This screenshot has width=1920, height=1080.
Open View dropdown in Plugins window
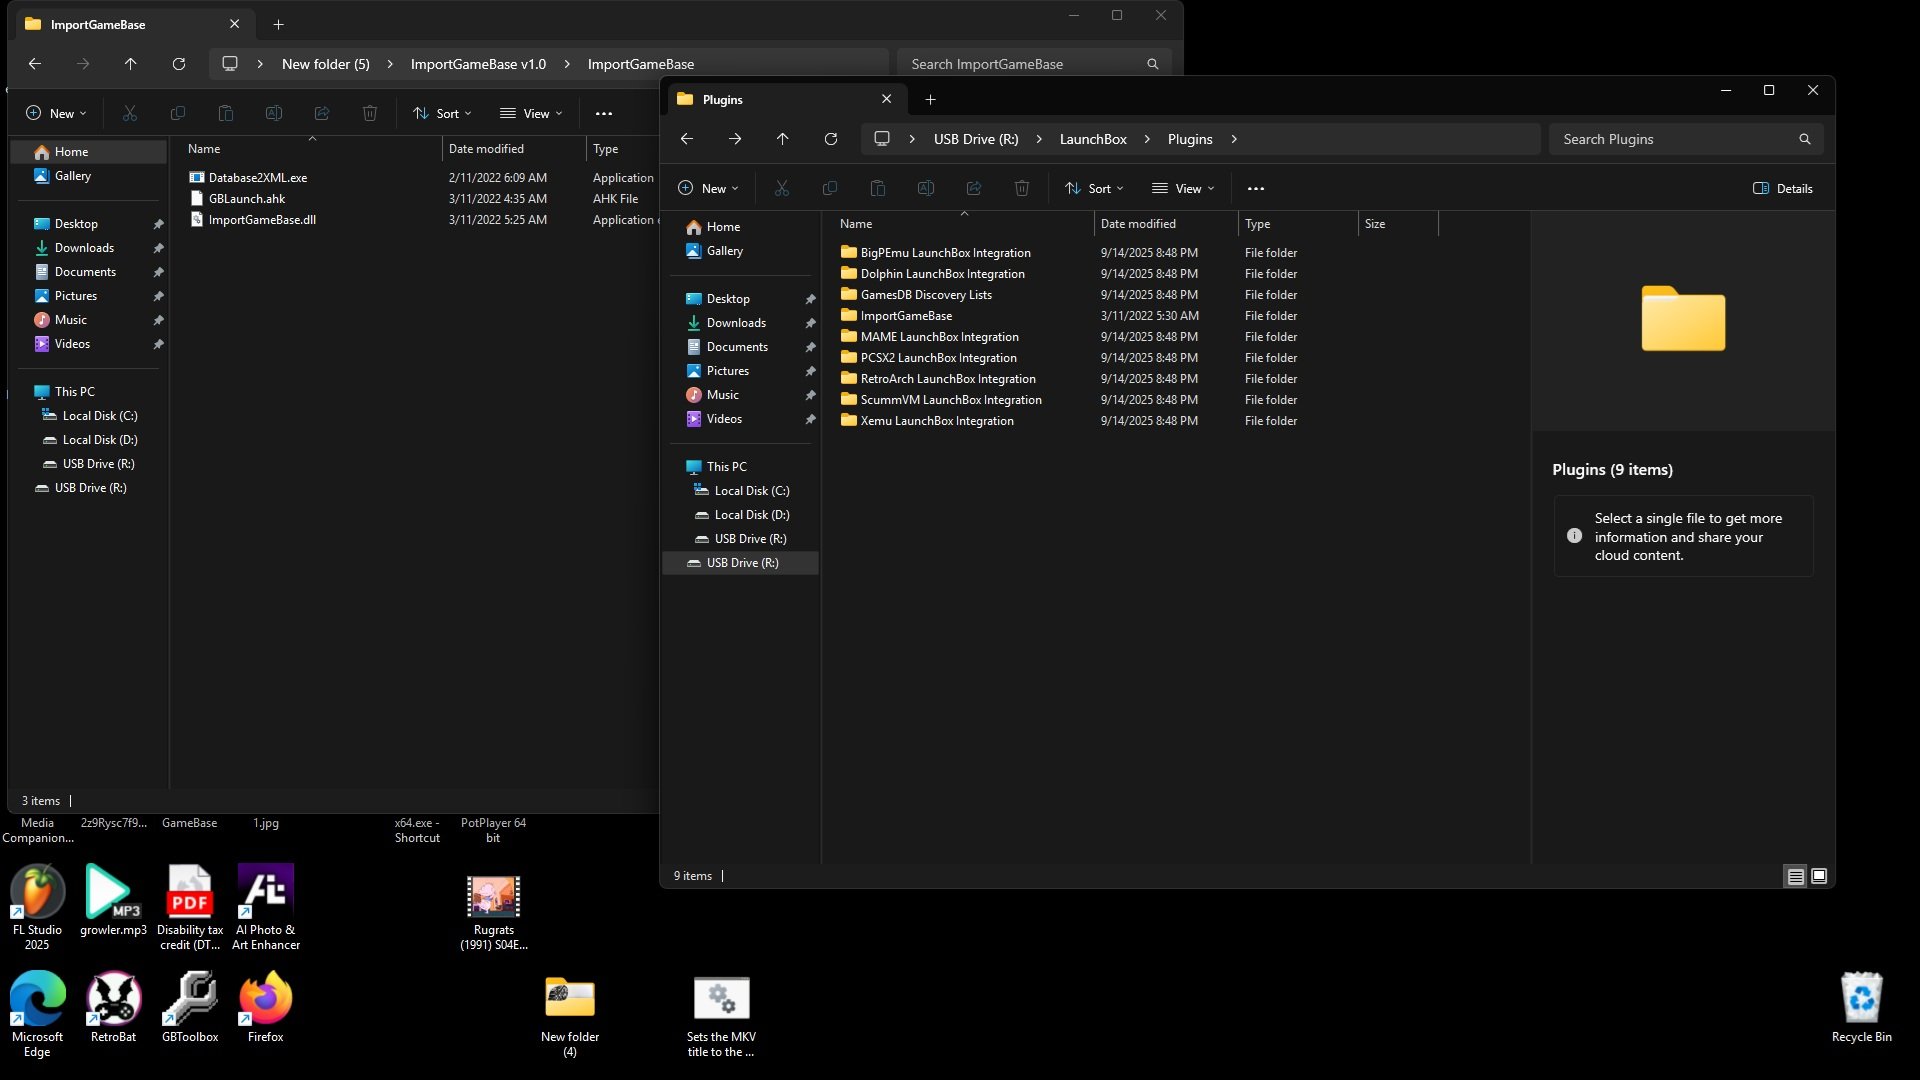[1183, 188]
